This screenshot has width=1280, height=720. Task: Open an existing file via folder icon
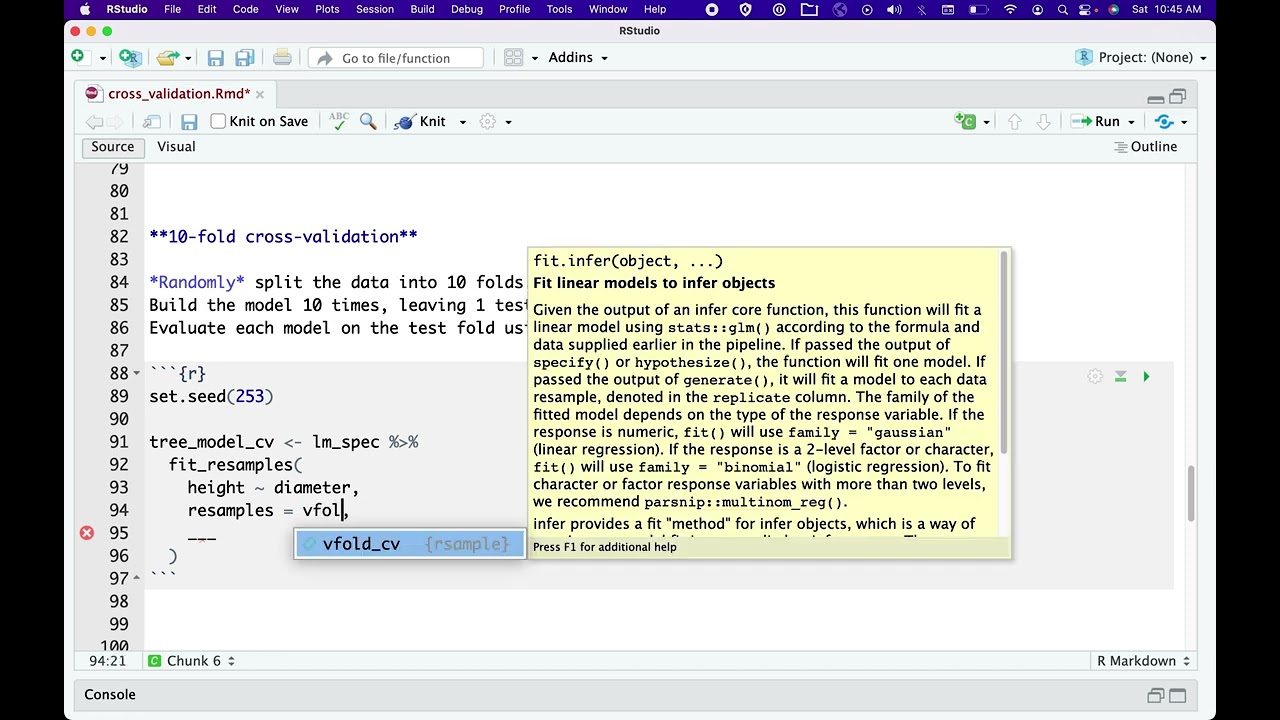click(x=167, y=58)
